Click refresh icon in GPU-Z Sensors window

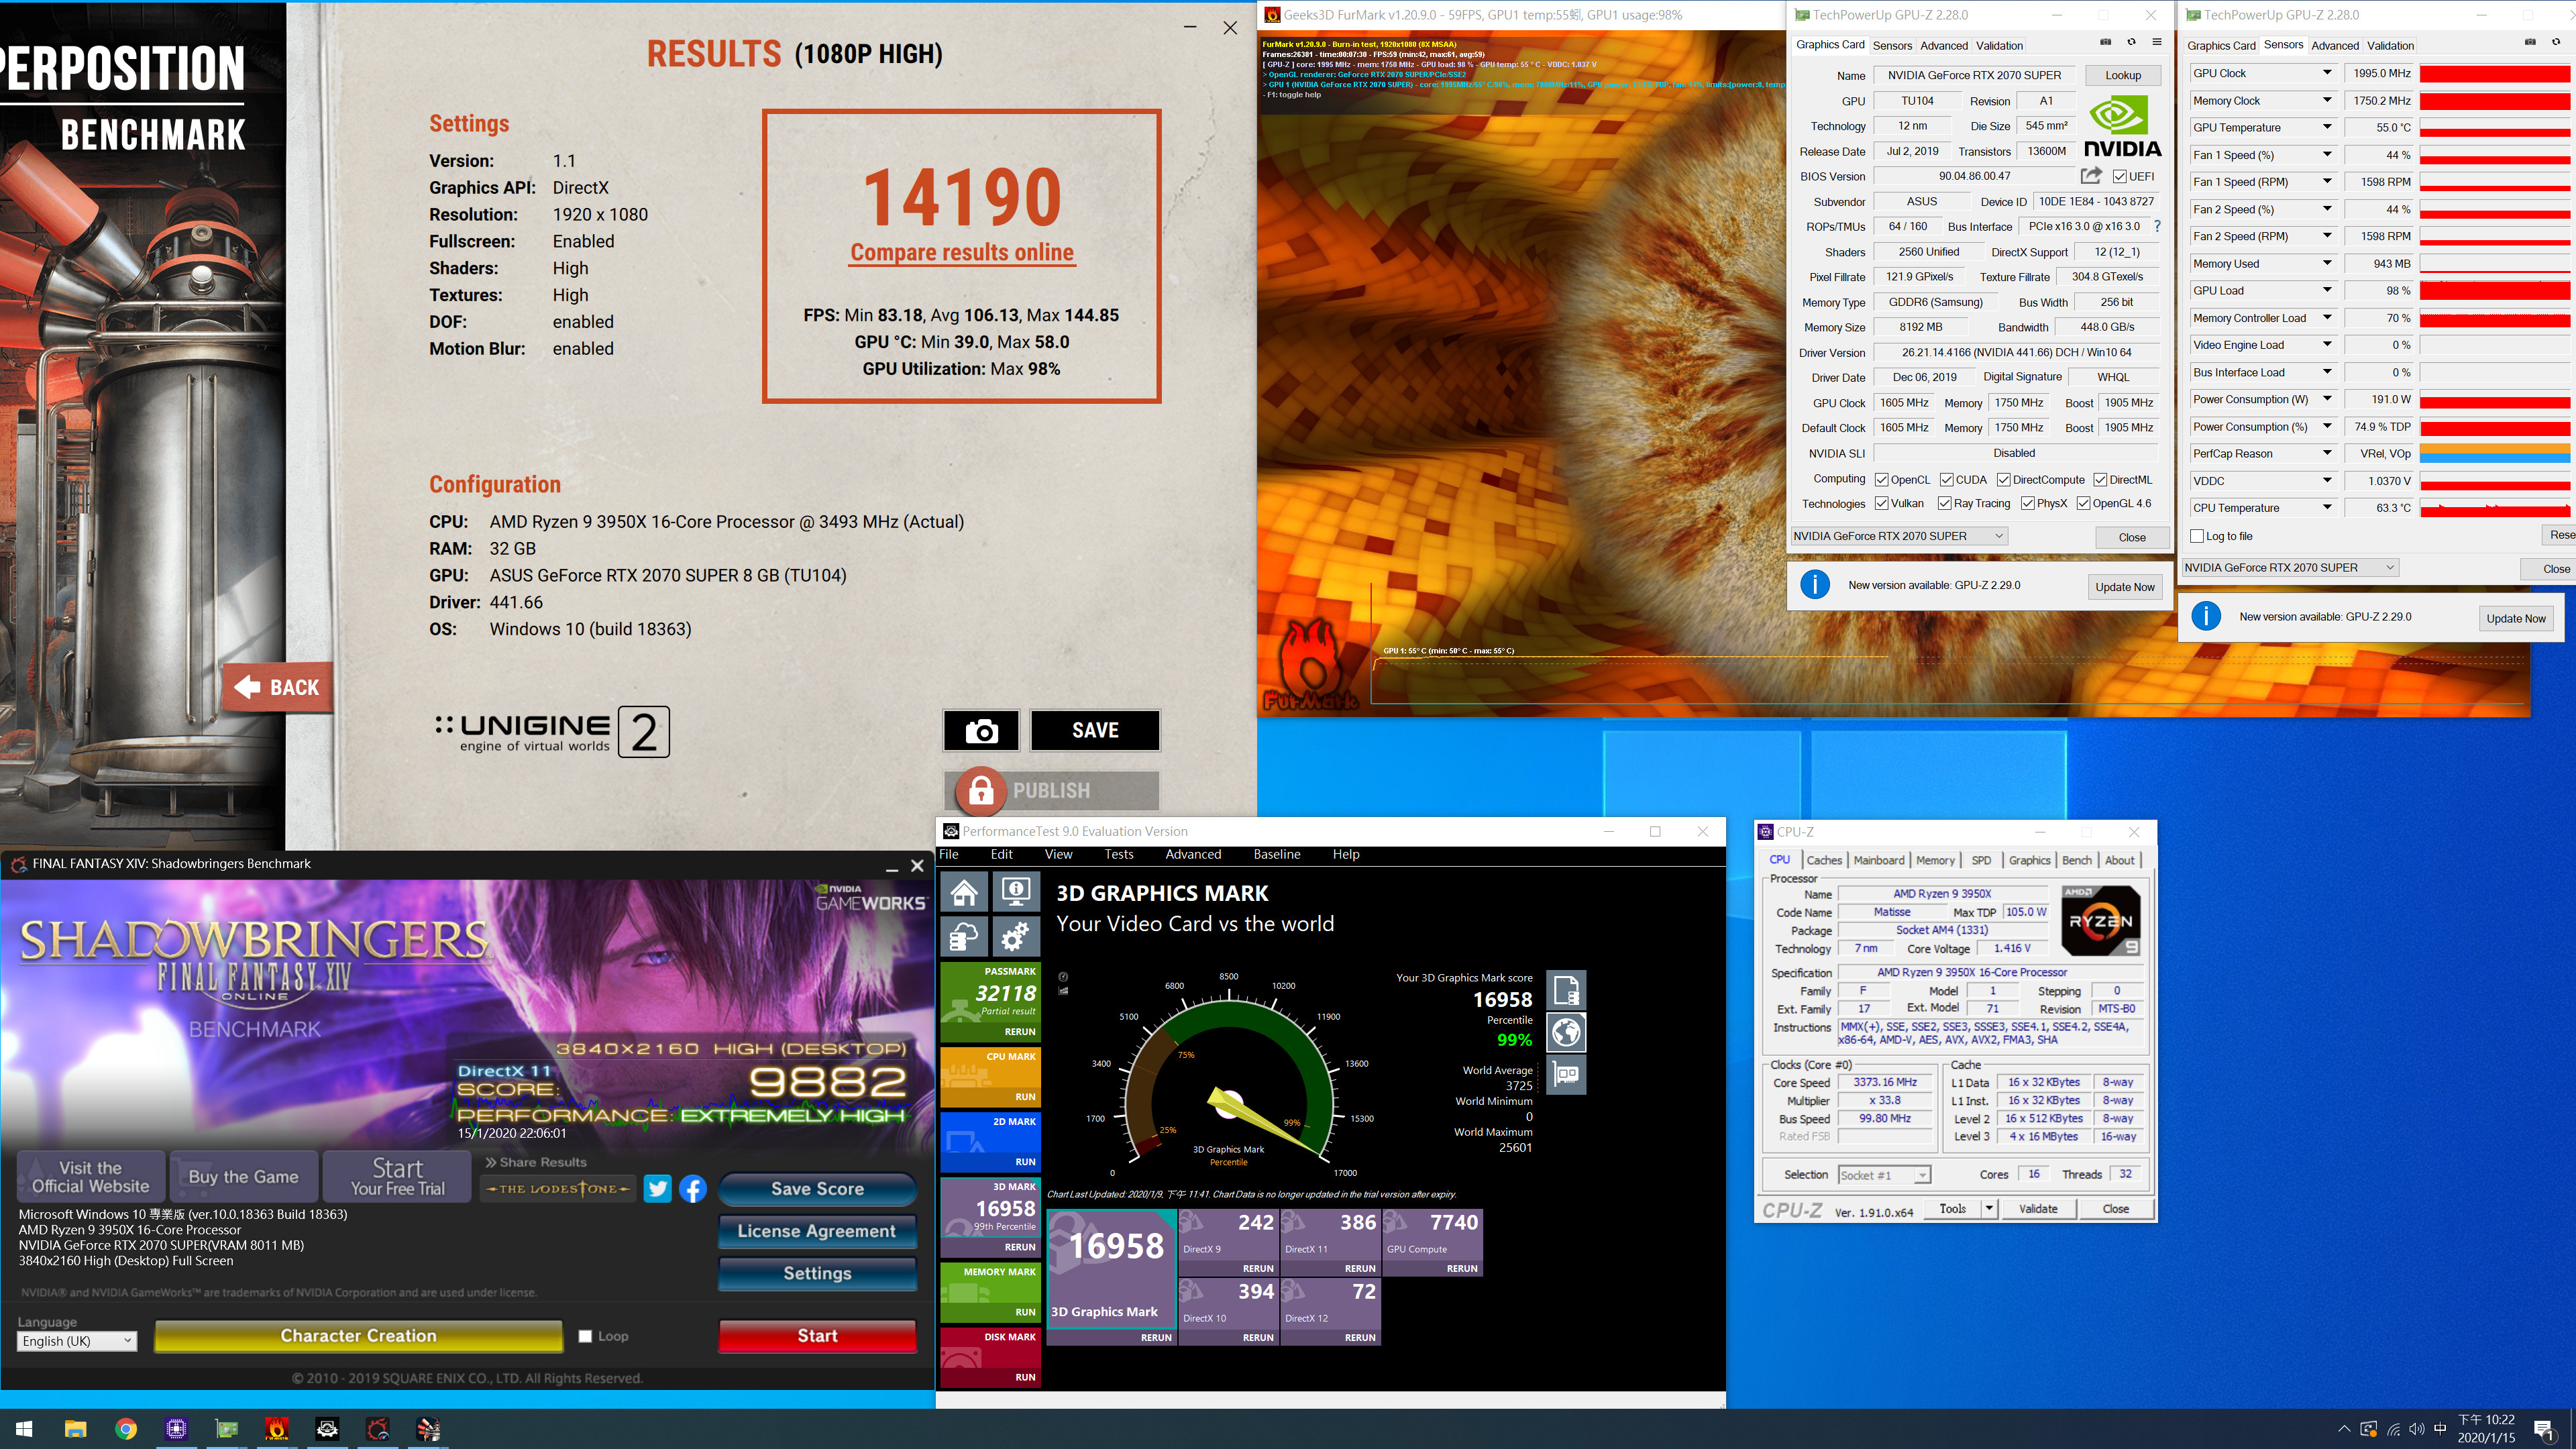[2556, 42]
